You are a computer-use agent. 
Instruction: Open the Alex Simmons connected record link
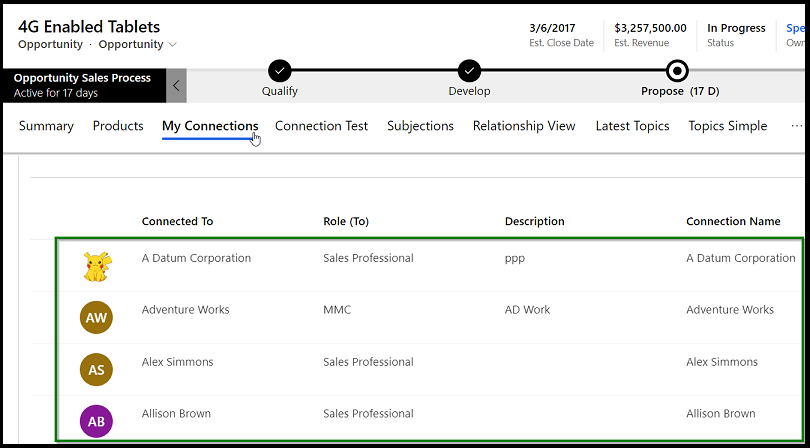click(x=177, y=362)
